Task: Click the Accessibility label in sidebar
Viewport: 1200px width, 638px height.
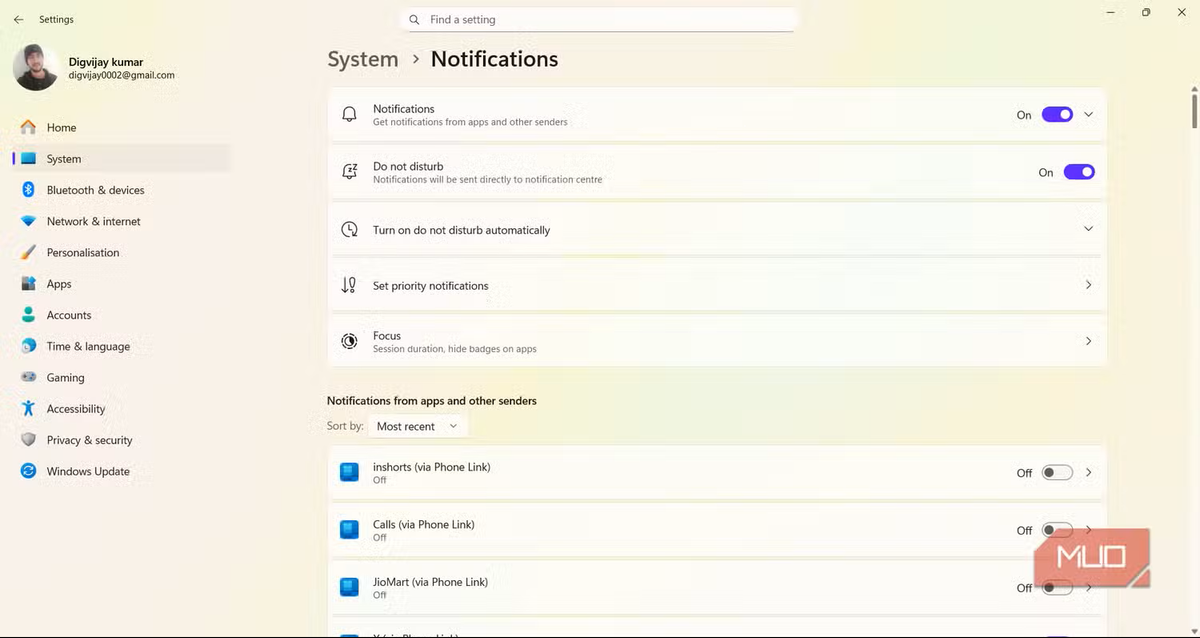Action: point(76,409)
